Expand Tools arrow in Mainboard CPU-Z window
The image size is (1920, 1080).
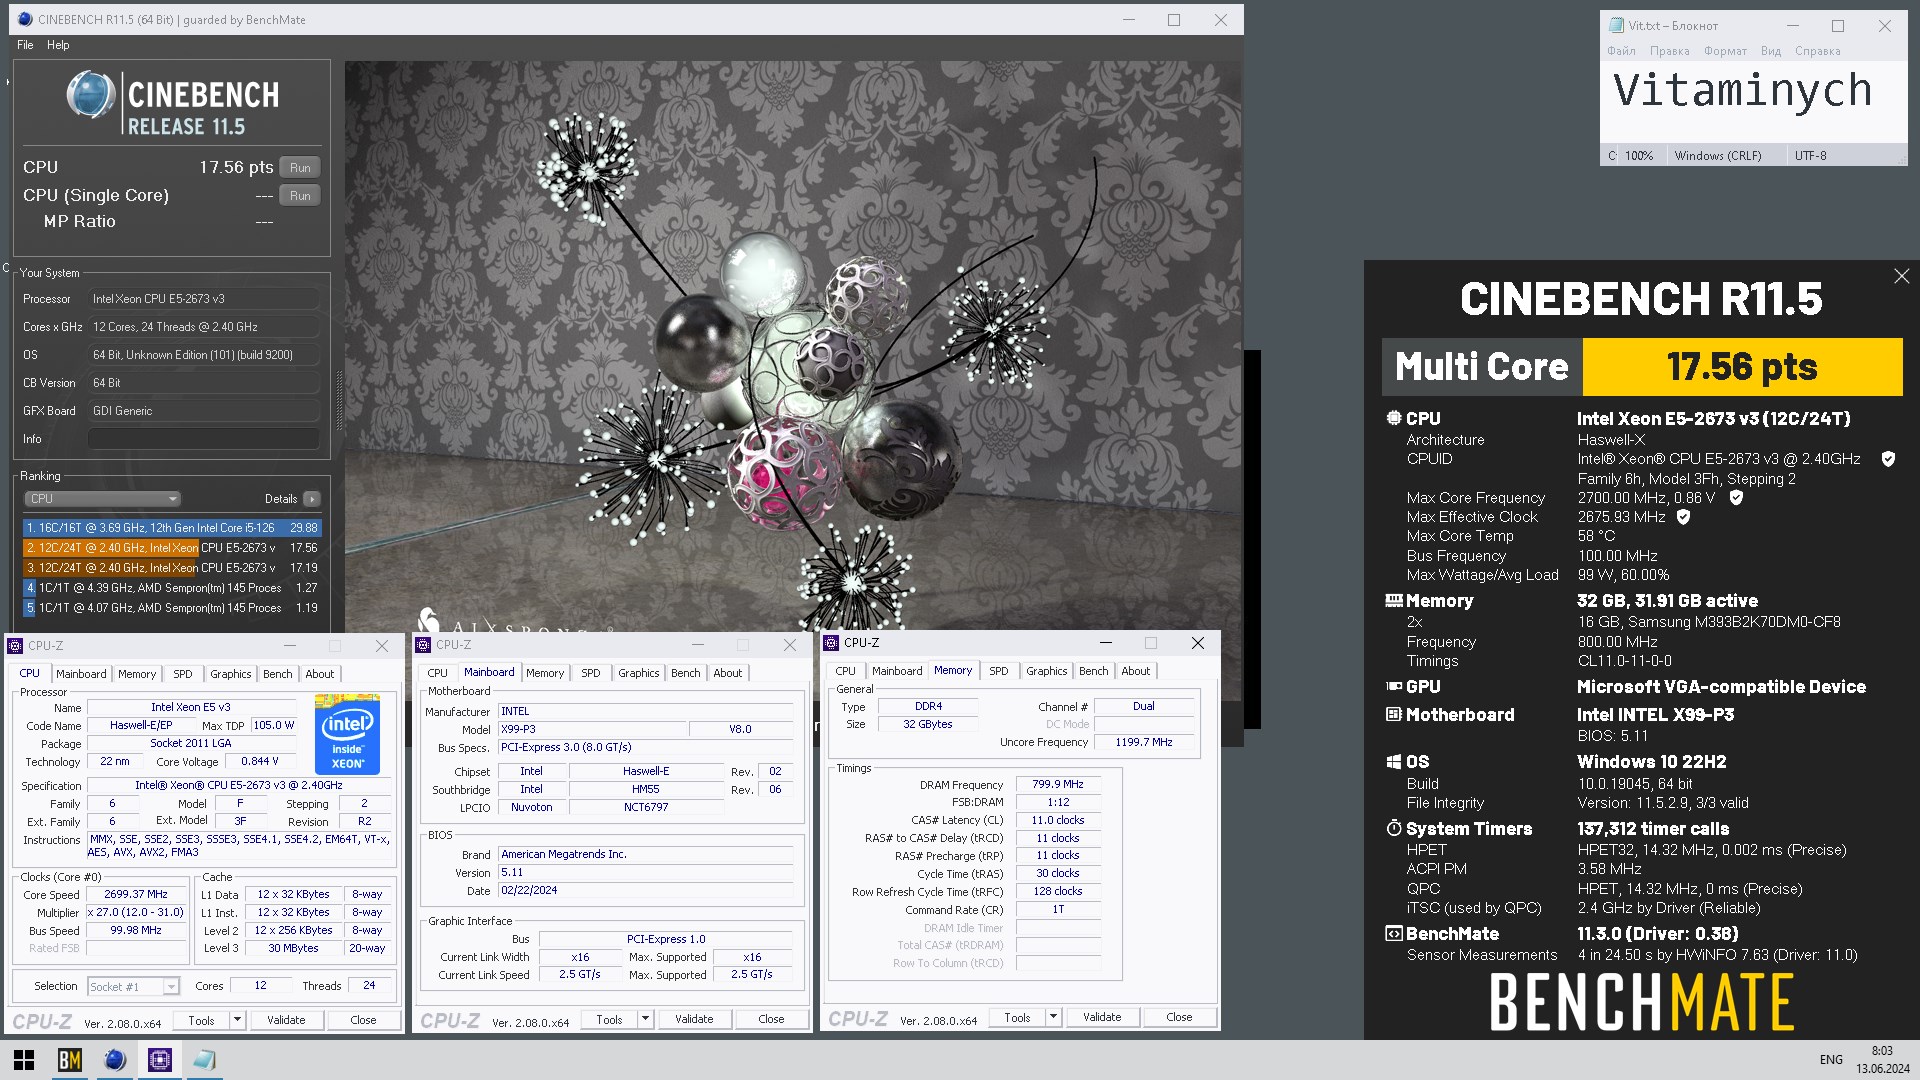click(646, 1019)
